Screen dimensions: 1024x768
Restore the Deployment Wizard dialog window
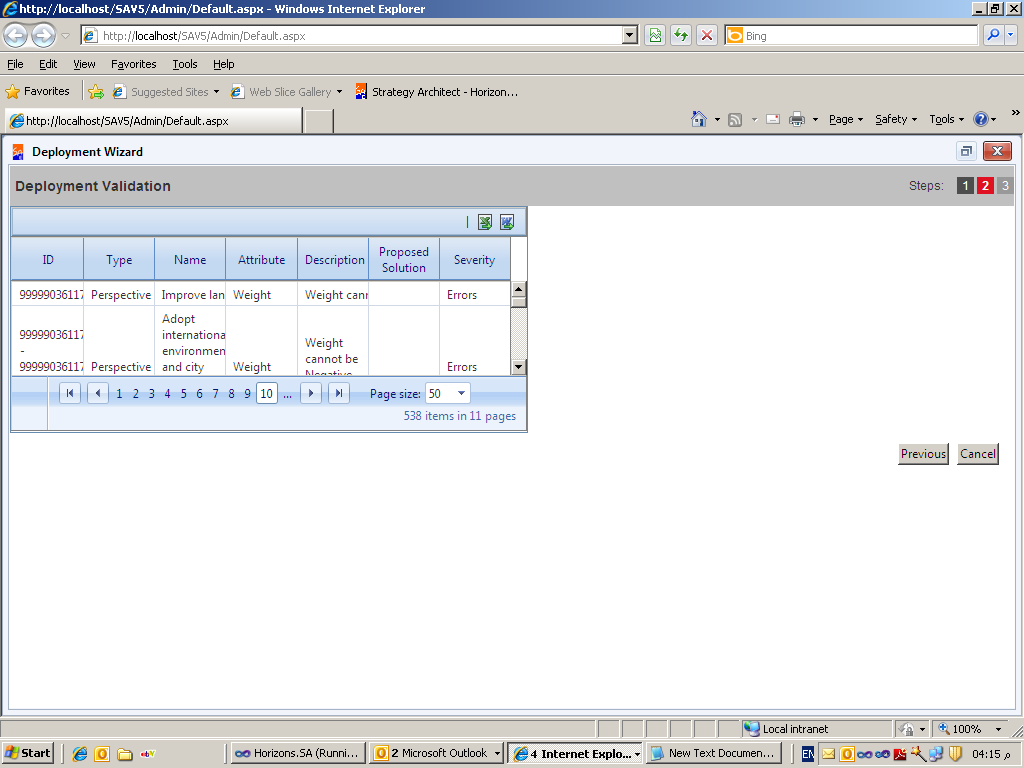click(967, 152)
